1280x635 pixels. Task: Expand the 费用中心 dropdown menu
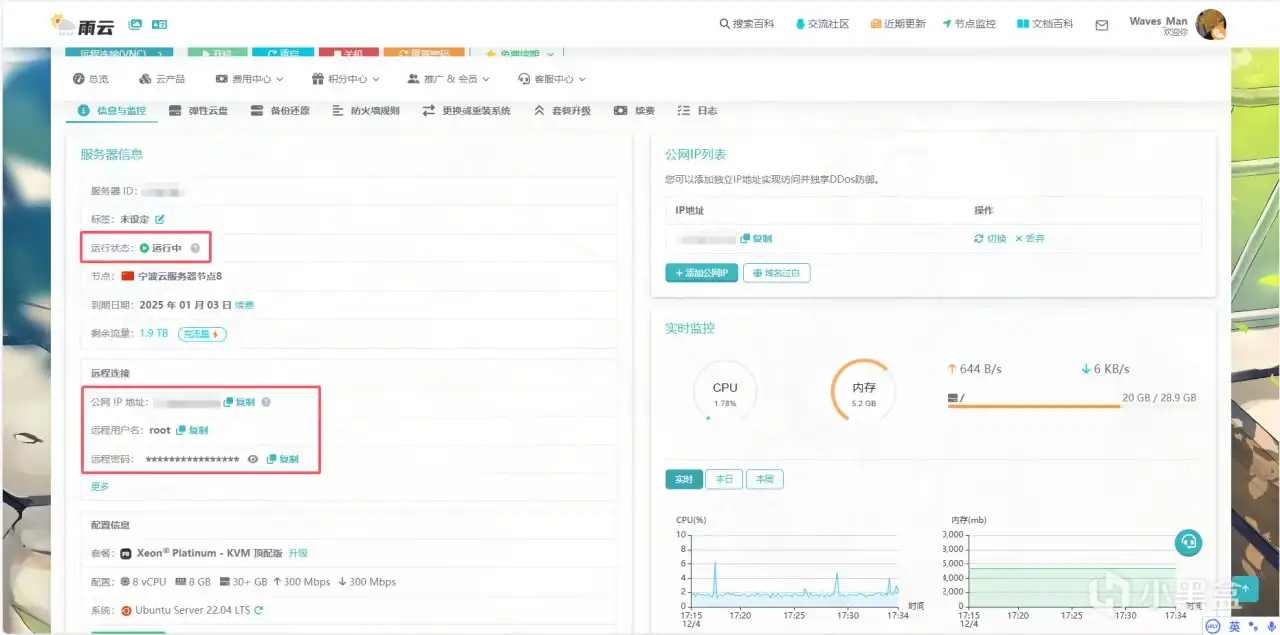pos(250,79)
